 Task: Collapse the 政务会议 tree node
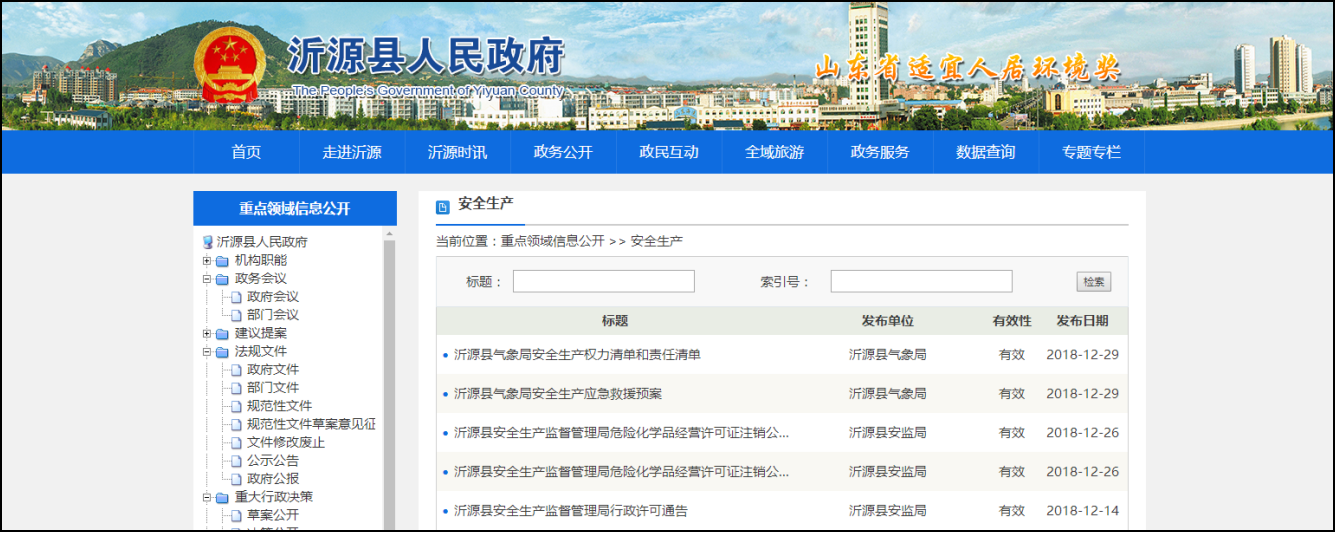pos(207,279)
